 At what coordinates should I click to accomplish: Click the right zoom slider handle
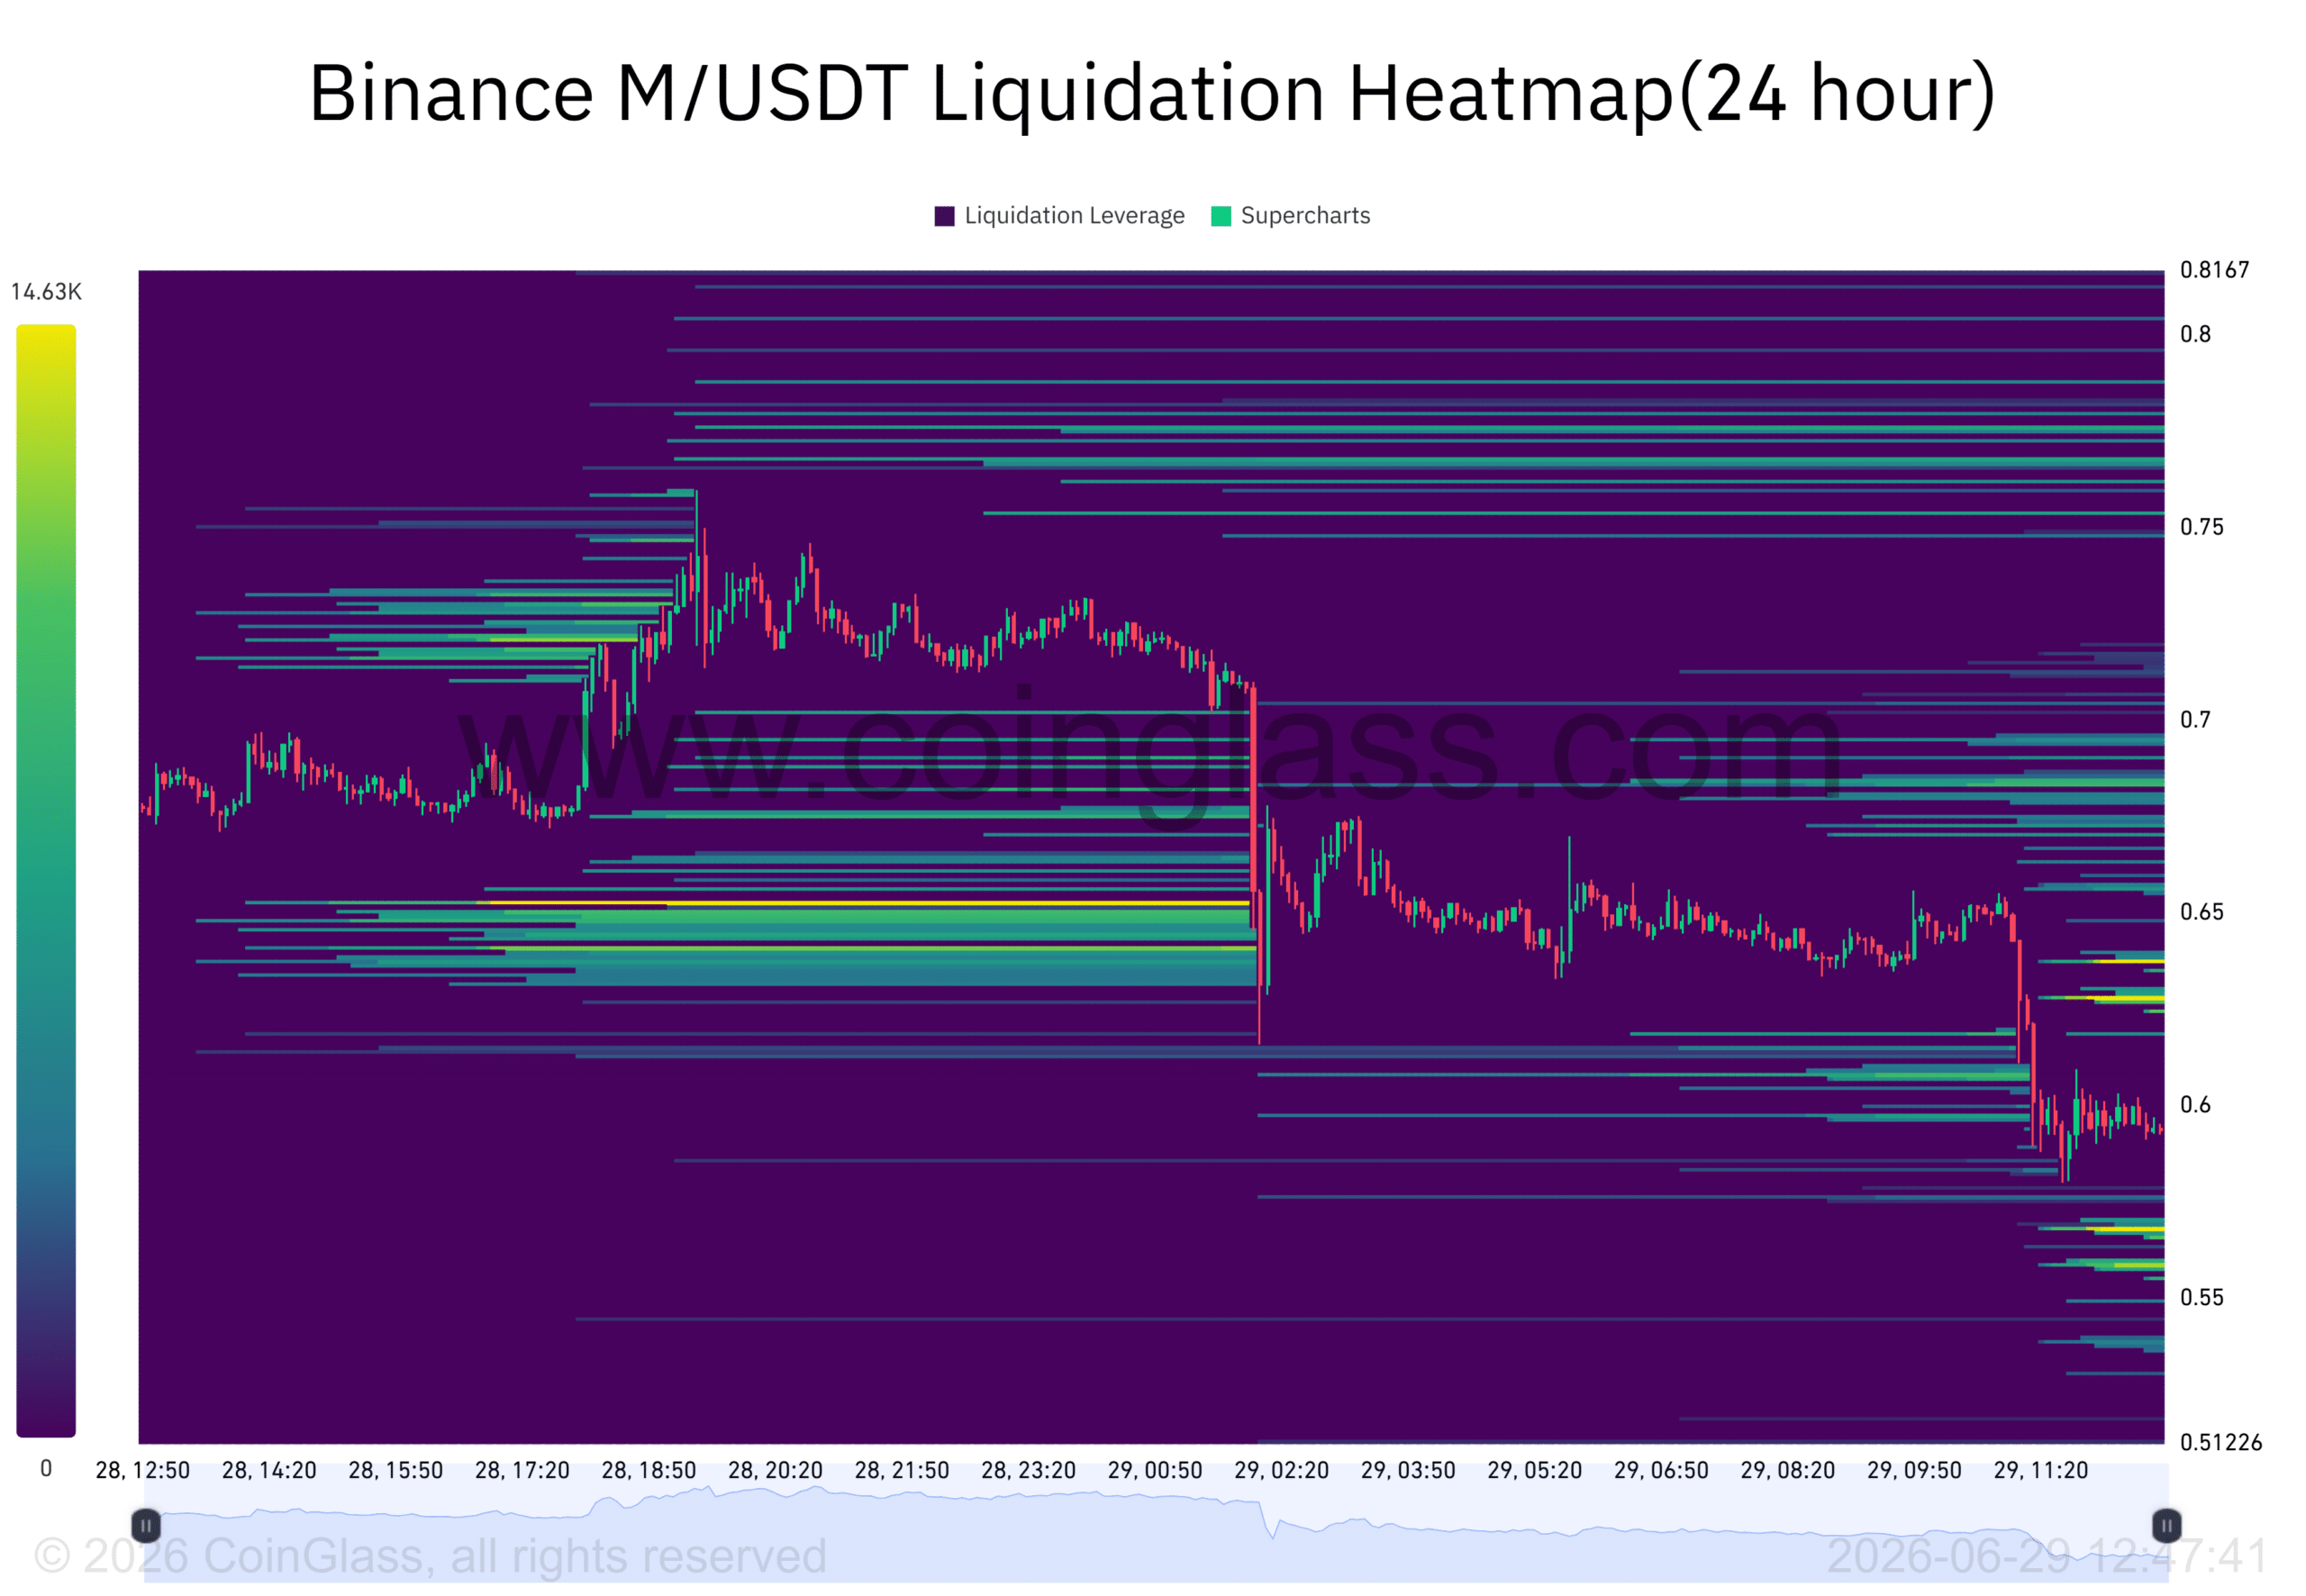click(2166, 1526)
